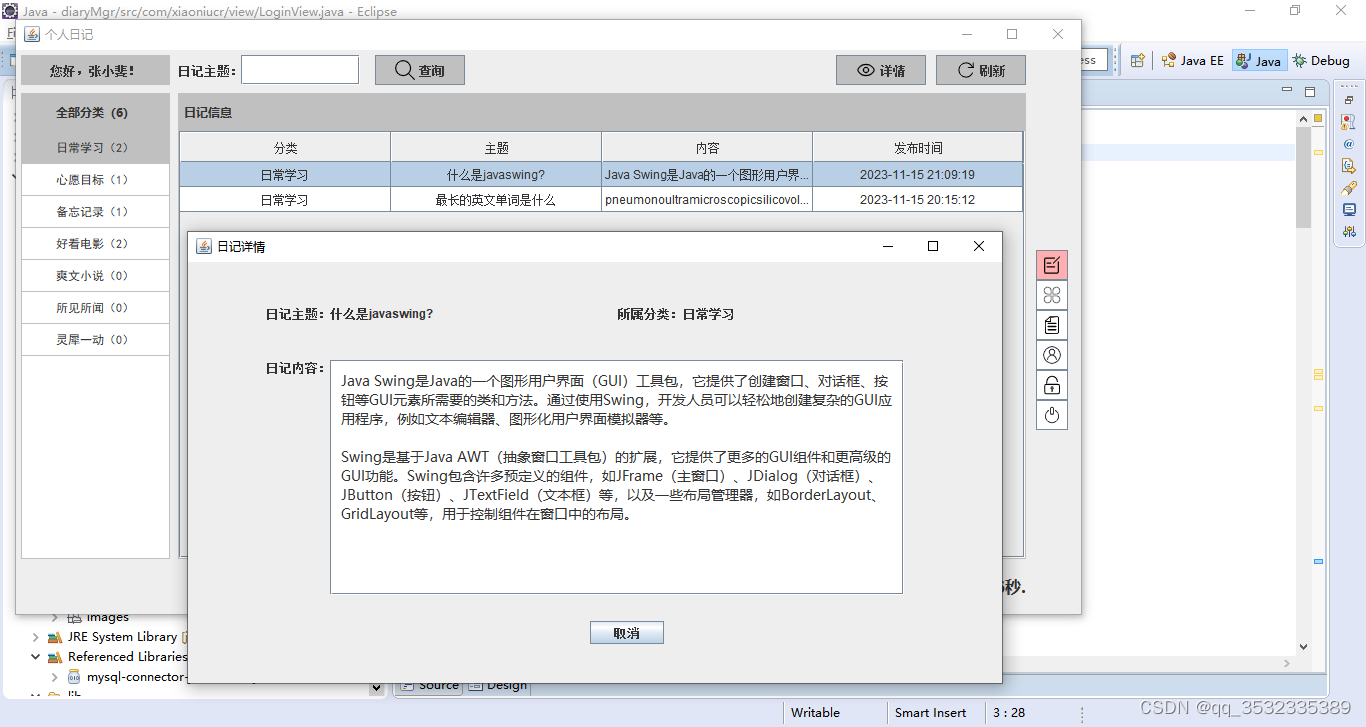Click the pink diary edit icon
Viewport: 1366px width, 727px height.
coord(1051,265)
